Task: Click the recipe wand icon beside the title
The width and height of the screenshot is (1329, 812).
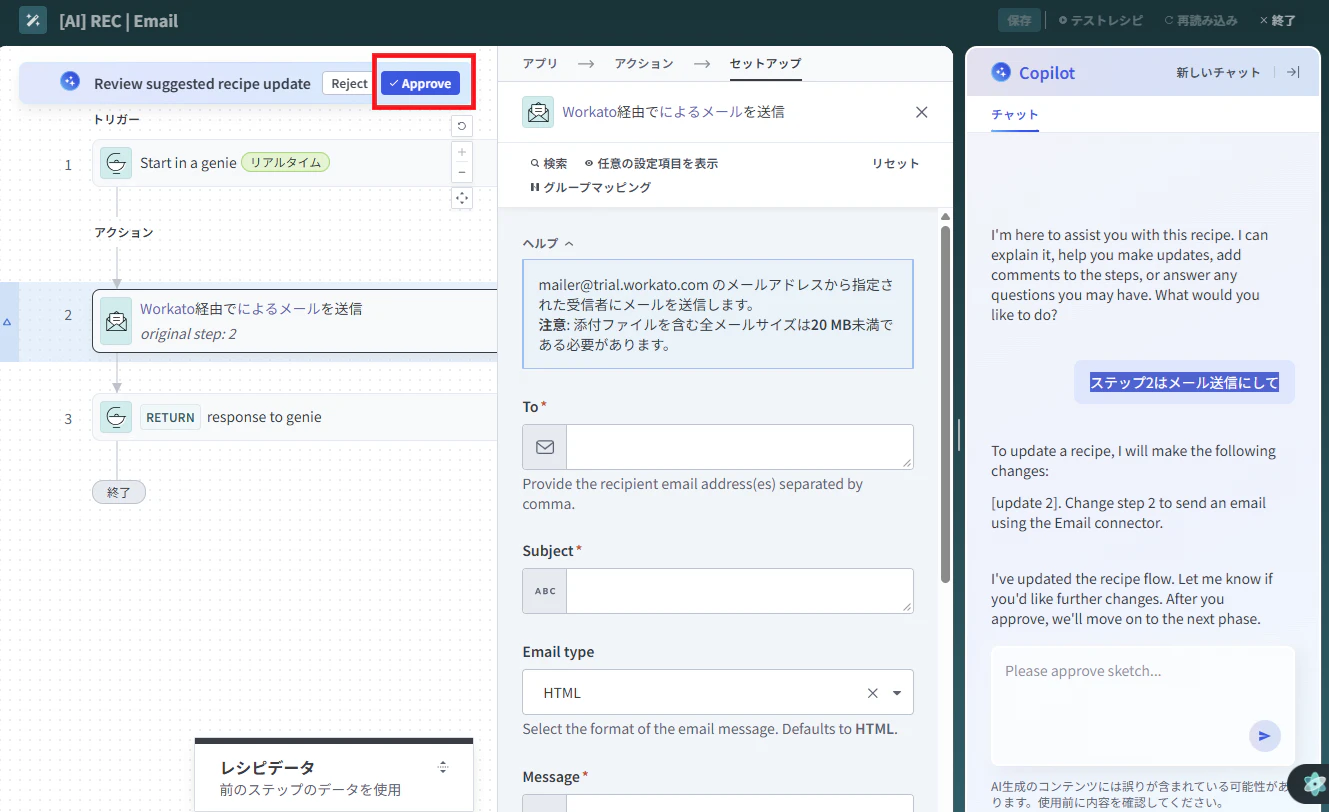Action: point(33,20)
